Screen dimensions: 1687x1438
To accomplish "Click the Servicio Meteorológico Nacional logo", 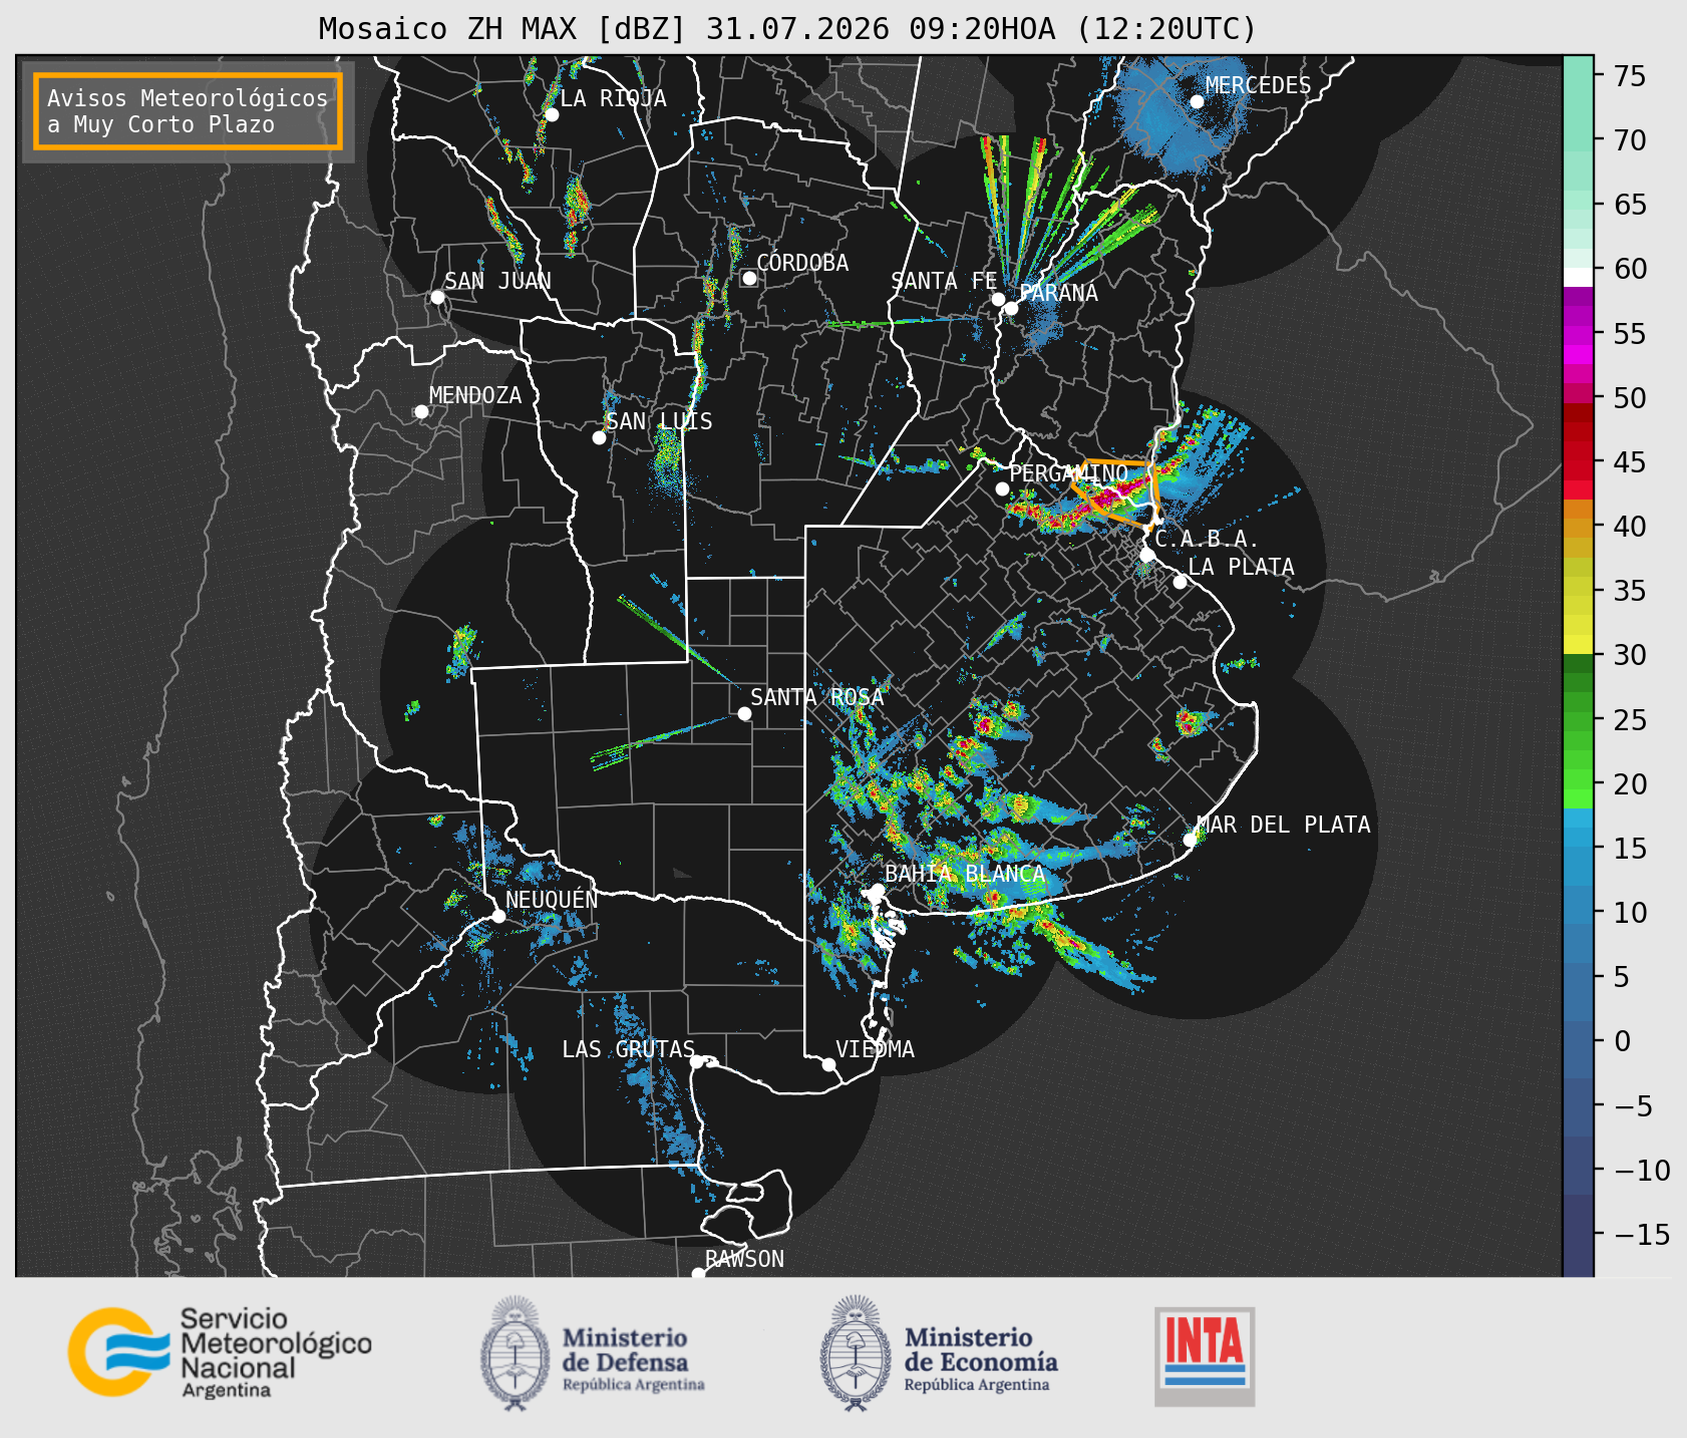I will (x=220, y=1352).
